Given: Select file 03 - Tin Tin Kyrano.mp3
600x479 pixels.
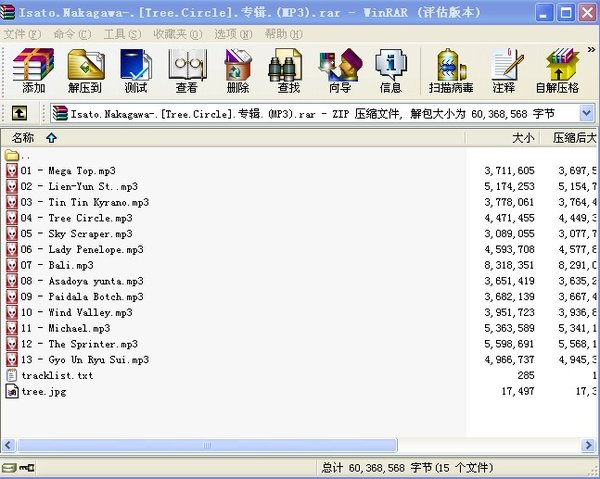Looking at the screenshot, I should click(x=85, y=202).
